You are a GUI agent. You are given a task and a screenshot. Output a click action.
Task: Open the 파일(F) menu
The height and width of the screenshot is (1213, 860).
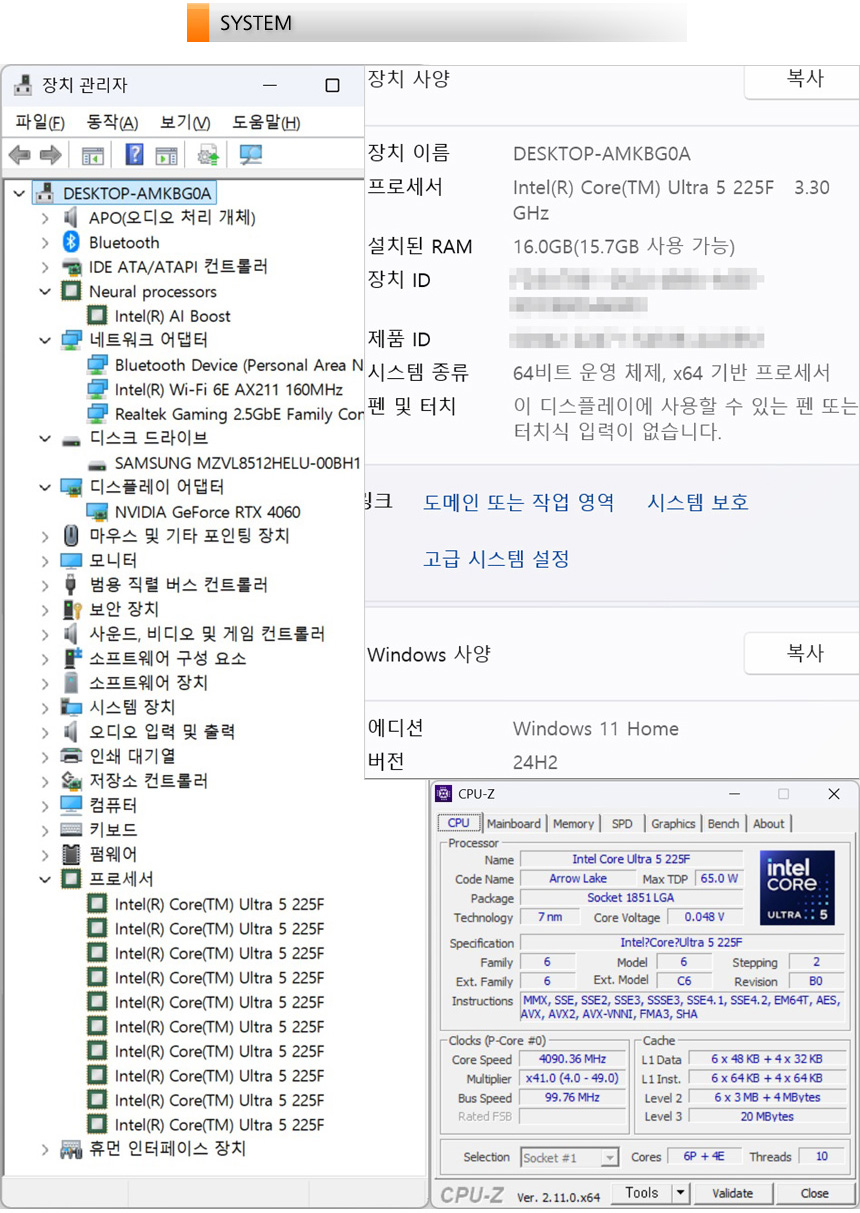pyautogui.click(x=40, y=123)
